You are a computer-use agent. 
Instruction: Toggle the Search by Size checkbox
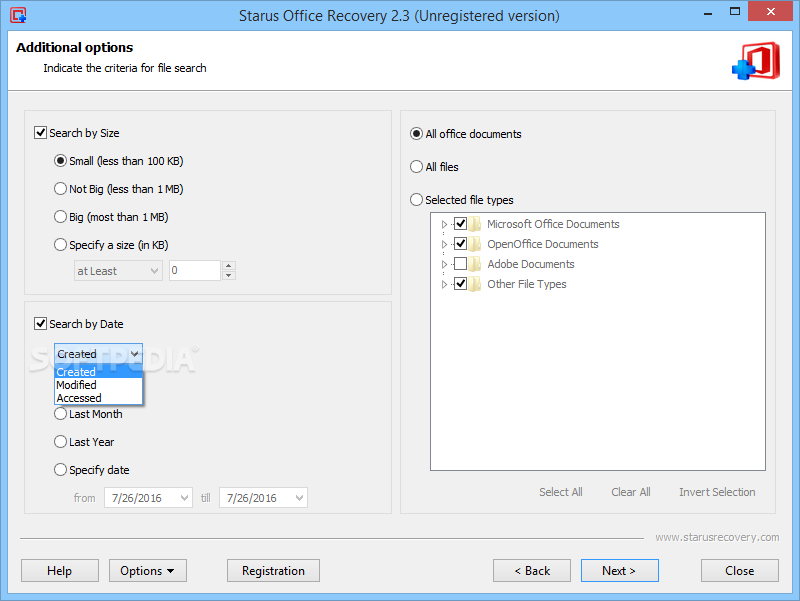pos(40,133)
